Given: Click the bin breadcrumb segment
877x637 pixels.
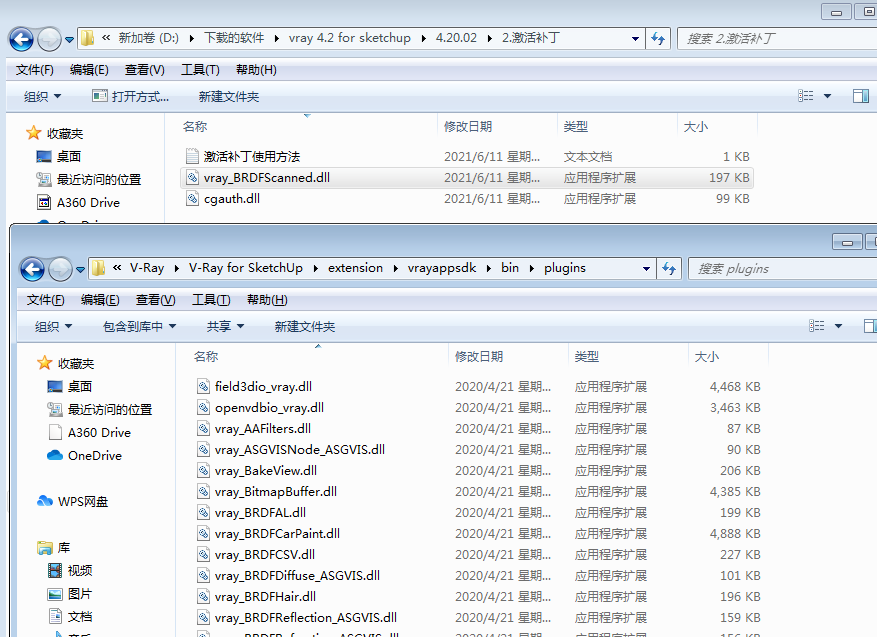Looking at the screenshot, I should pos(510,268).
